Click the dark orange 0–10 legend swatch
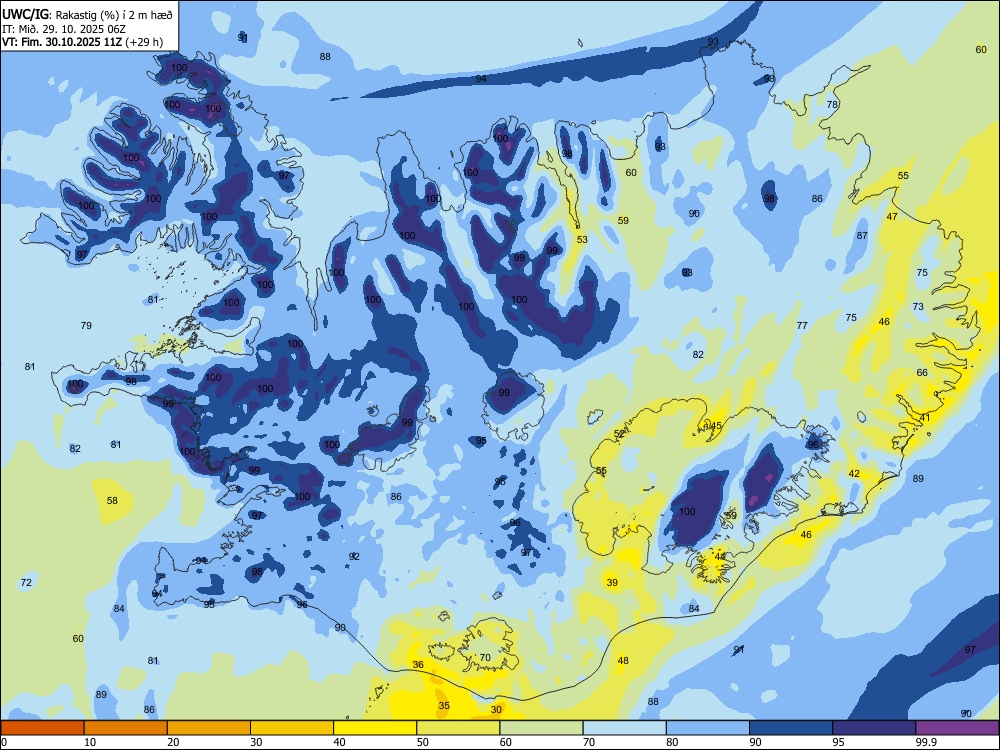 point(42,728)
